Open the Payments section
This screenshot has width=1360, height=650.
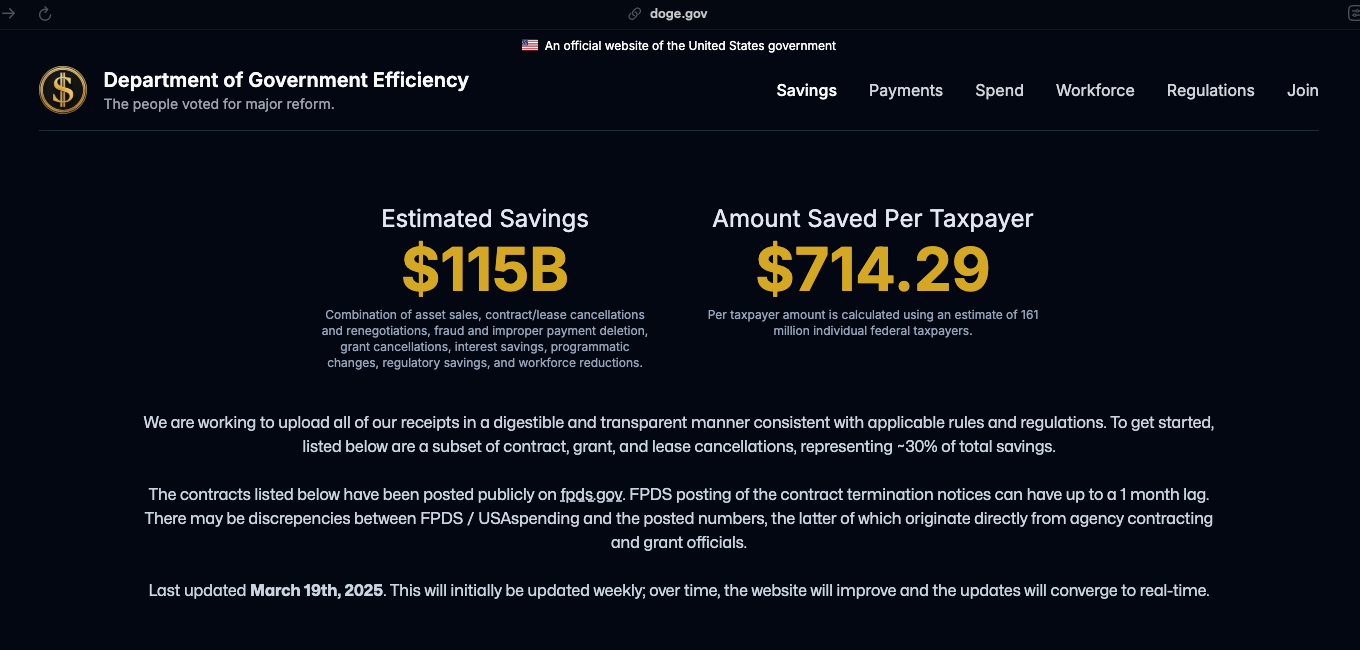(x=905, y=90)
